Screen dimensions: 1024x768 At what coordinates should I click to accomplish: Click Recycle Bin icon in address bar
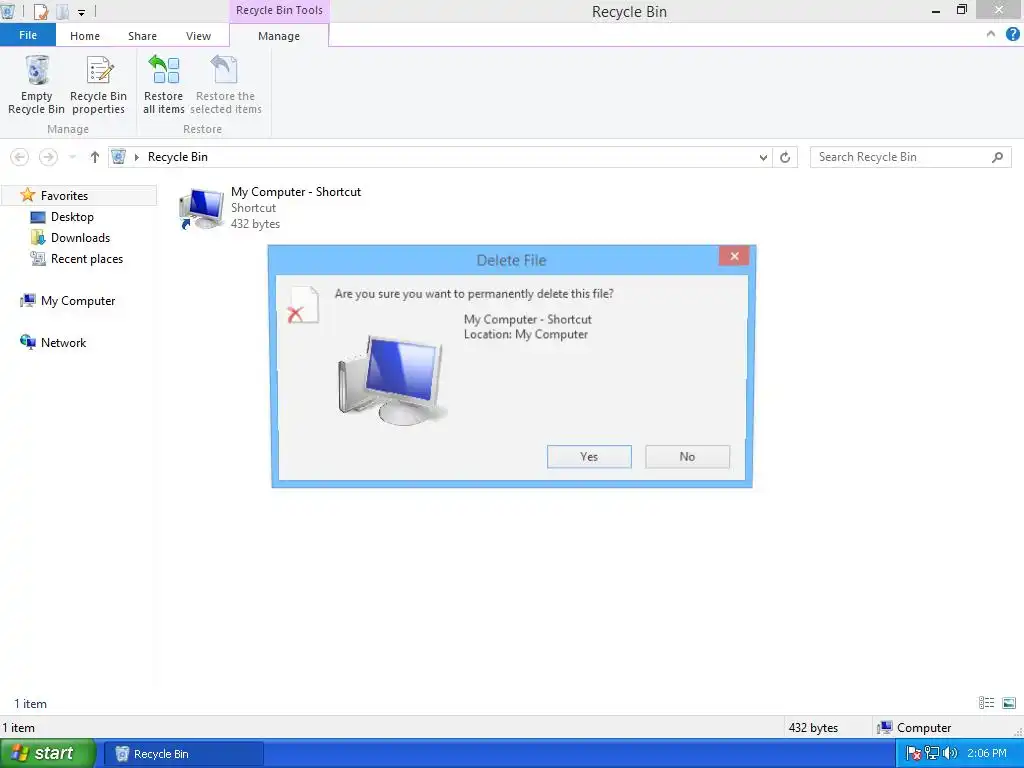tap(118, 157)
